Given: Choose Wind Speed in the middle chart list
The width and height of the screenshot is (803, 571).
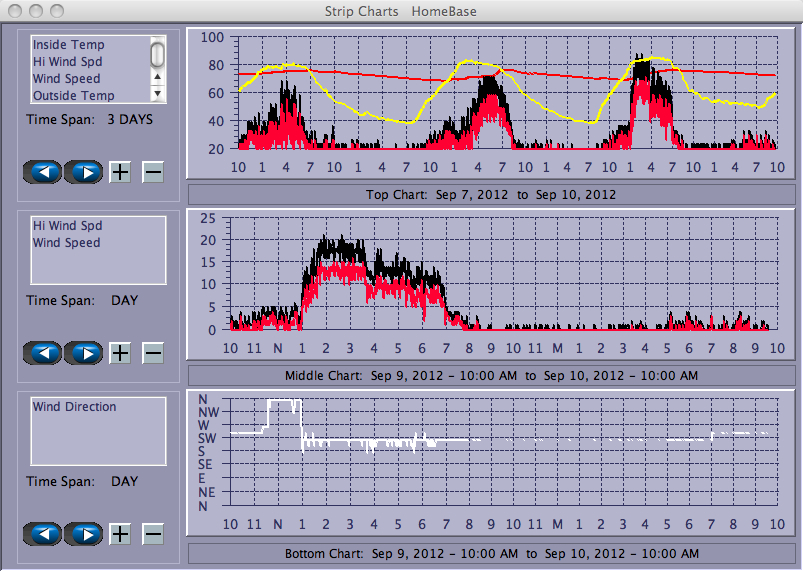Looking at the screenshot, I should click(66, 243).
